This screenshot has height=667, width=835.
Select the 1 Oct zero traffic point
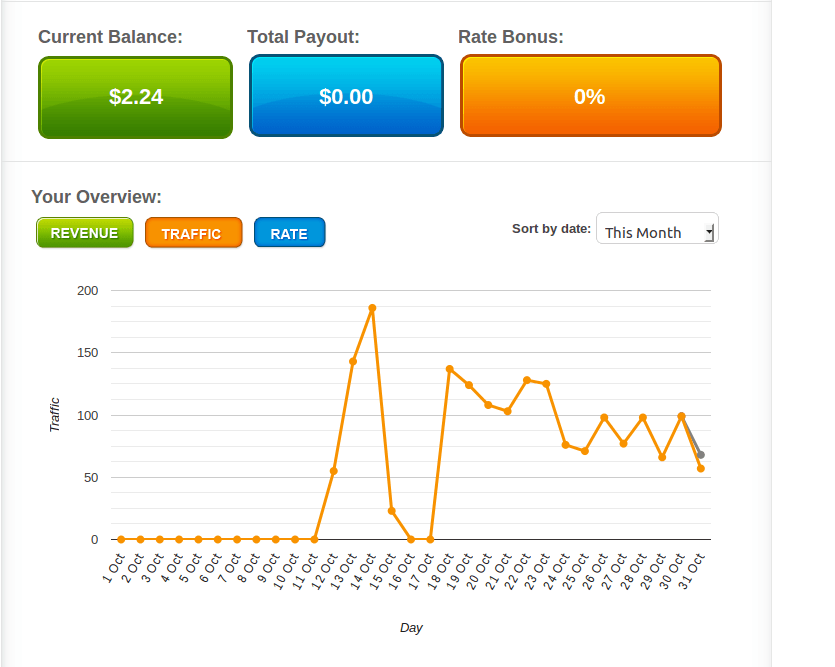pos(121,539)
